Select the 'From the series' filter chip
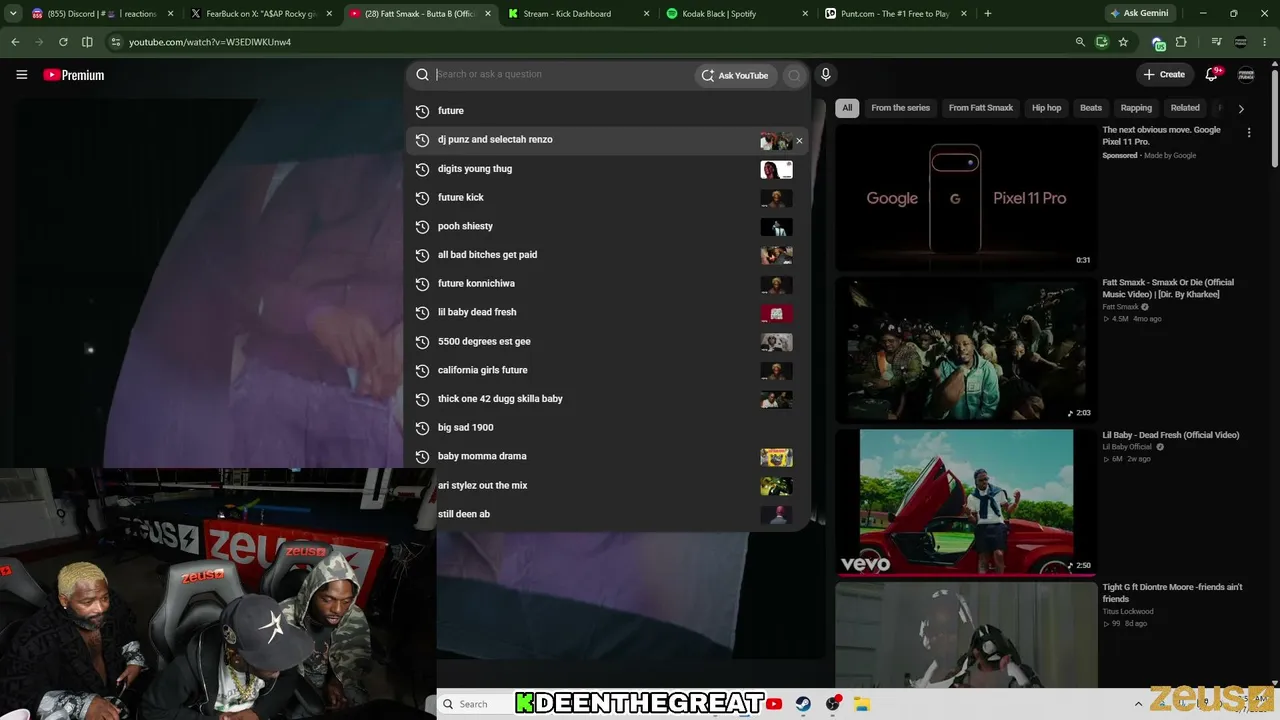This screenshot has height=720, width=1280. [x=900, y=108]
